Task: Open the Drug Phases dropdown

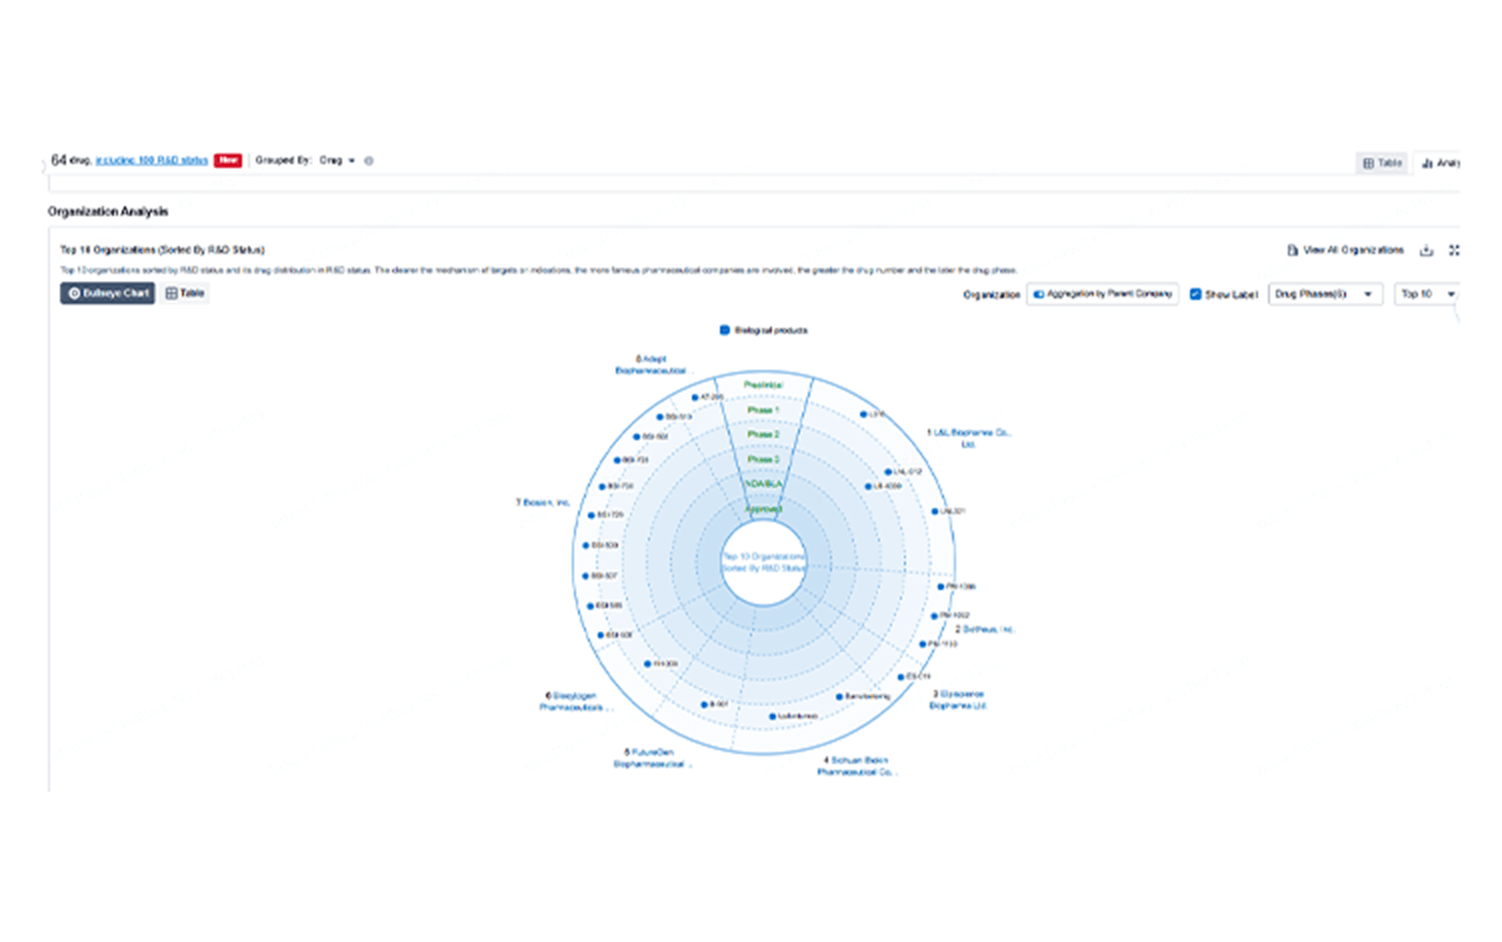Action: [x=1324, y=294]
